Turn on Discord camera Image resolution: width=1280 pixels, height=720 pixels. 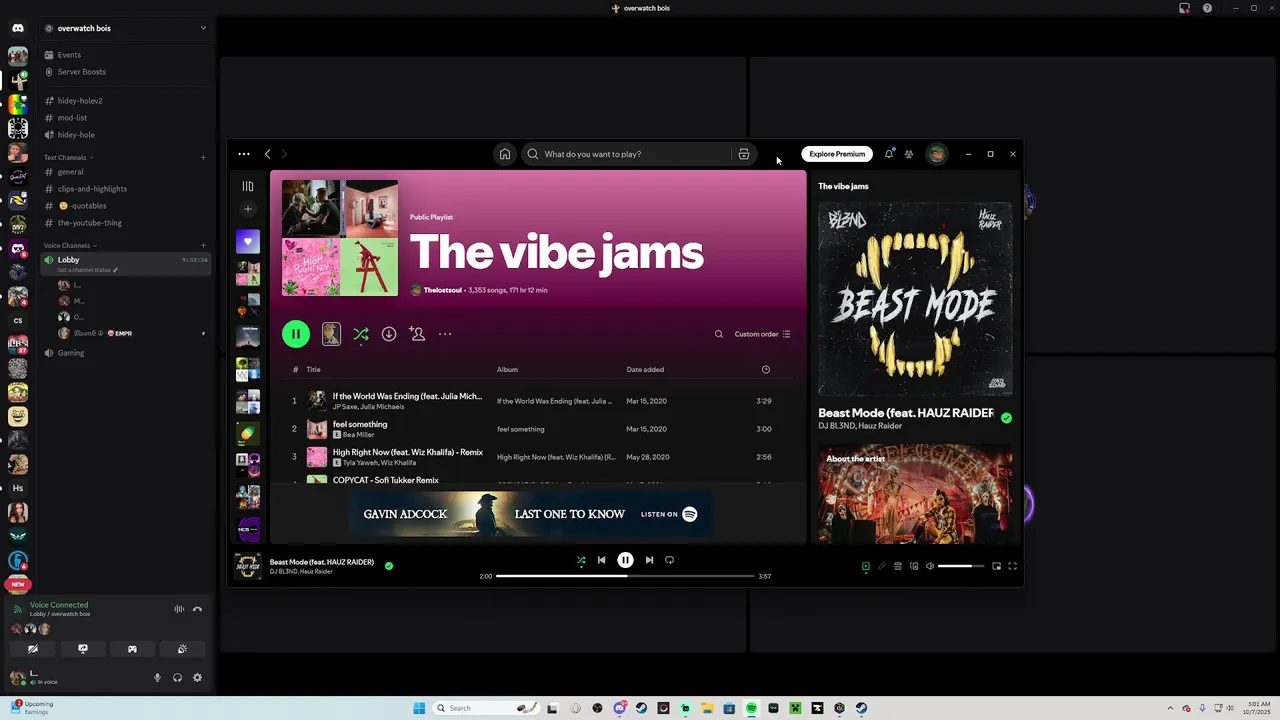[33, 649]
